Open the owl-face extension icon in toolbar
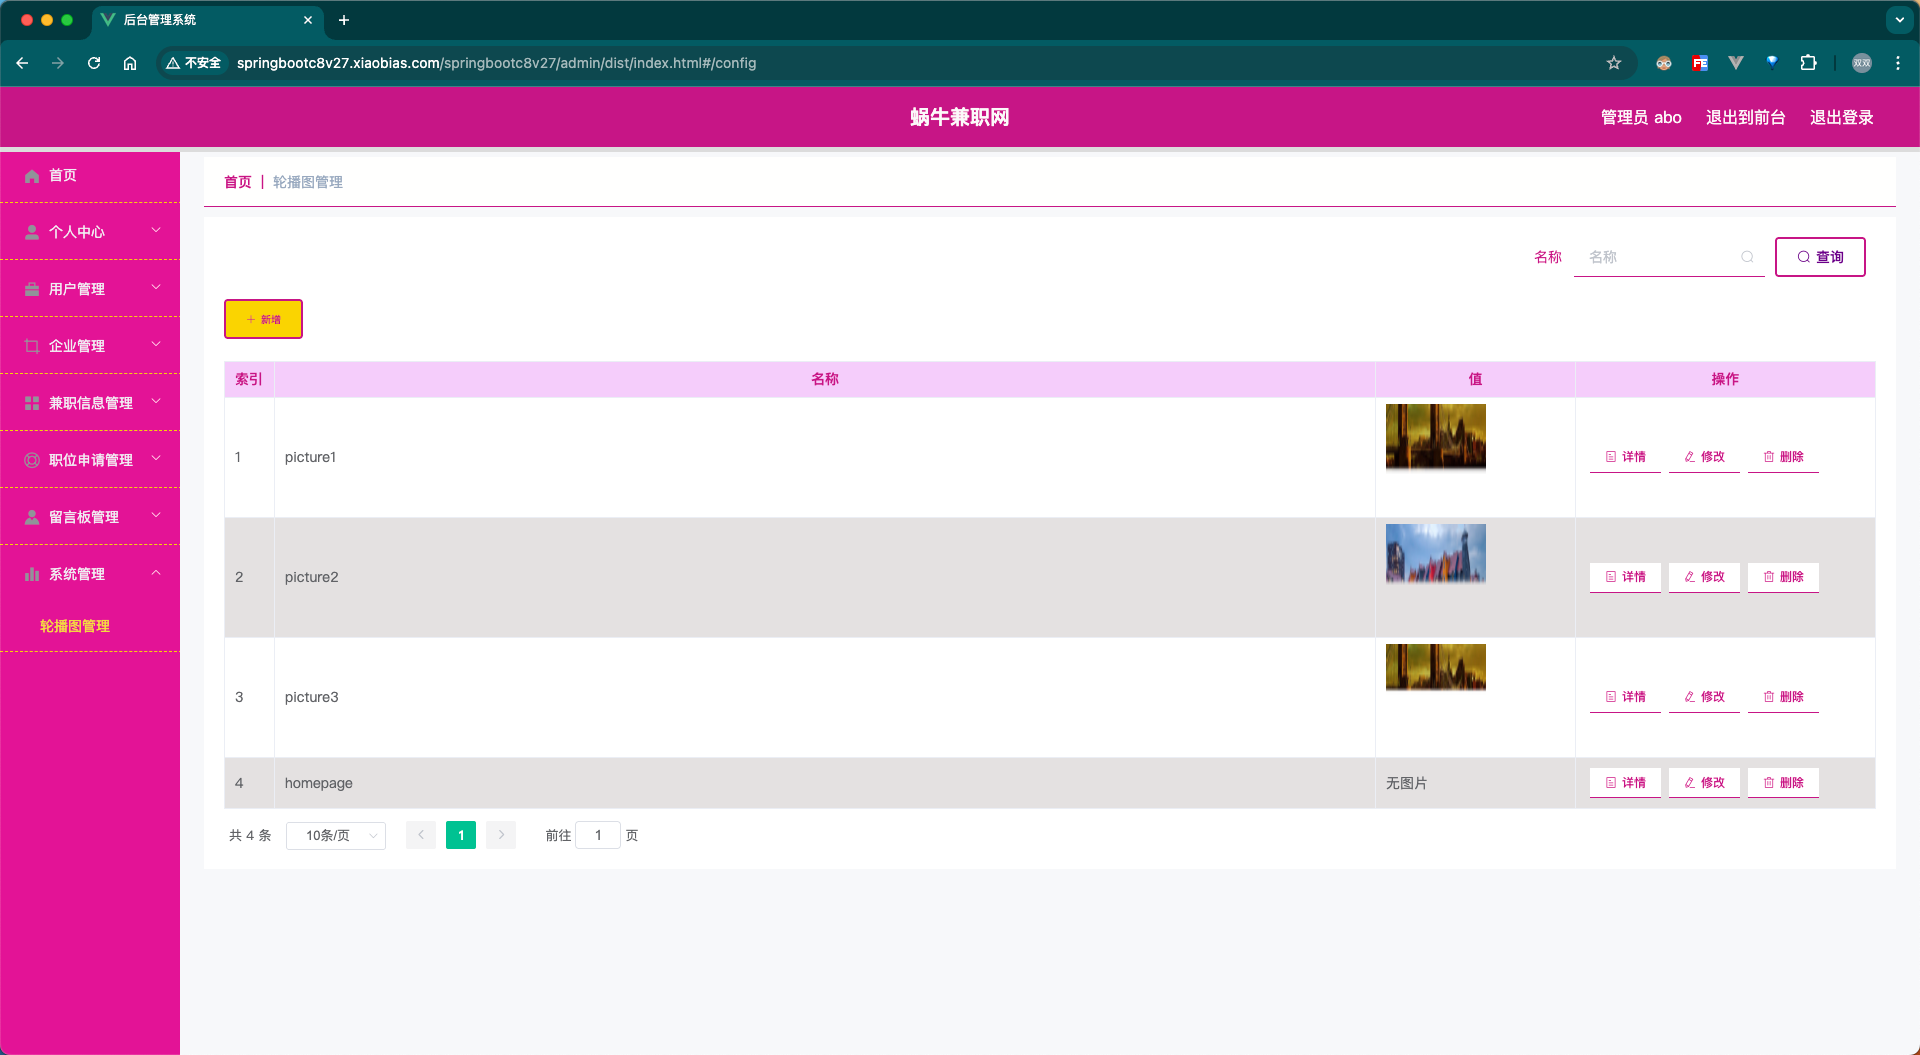 (1664, 63)
